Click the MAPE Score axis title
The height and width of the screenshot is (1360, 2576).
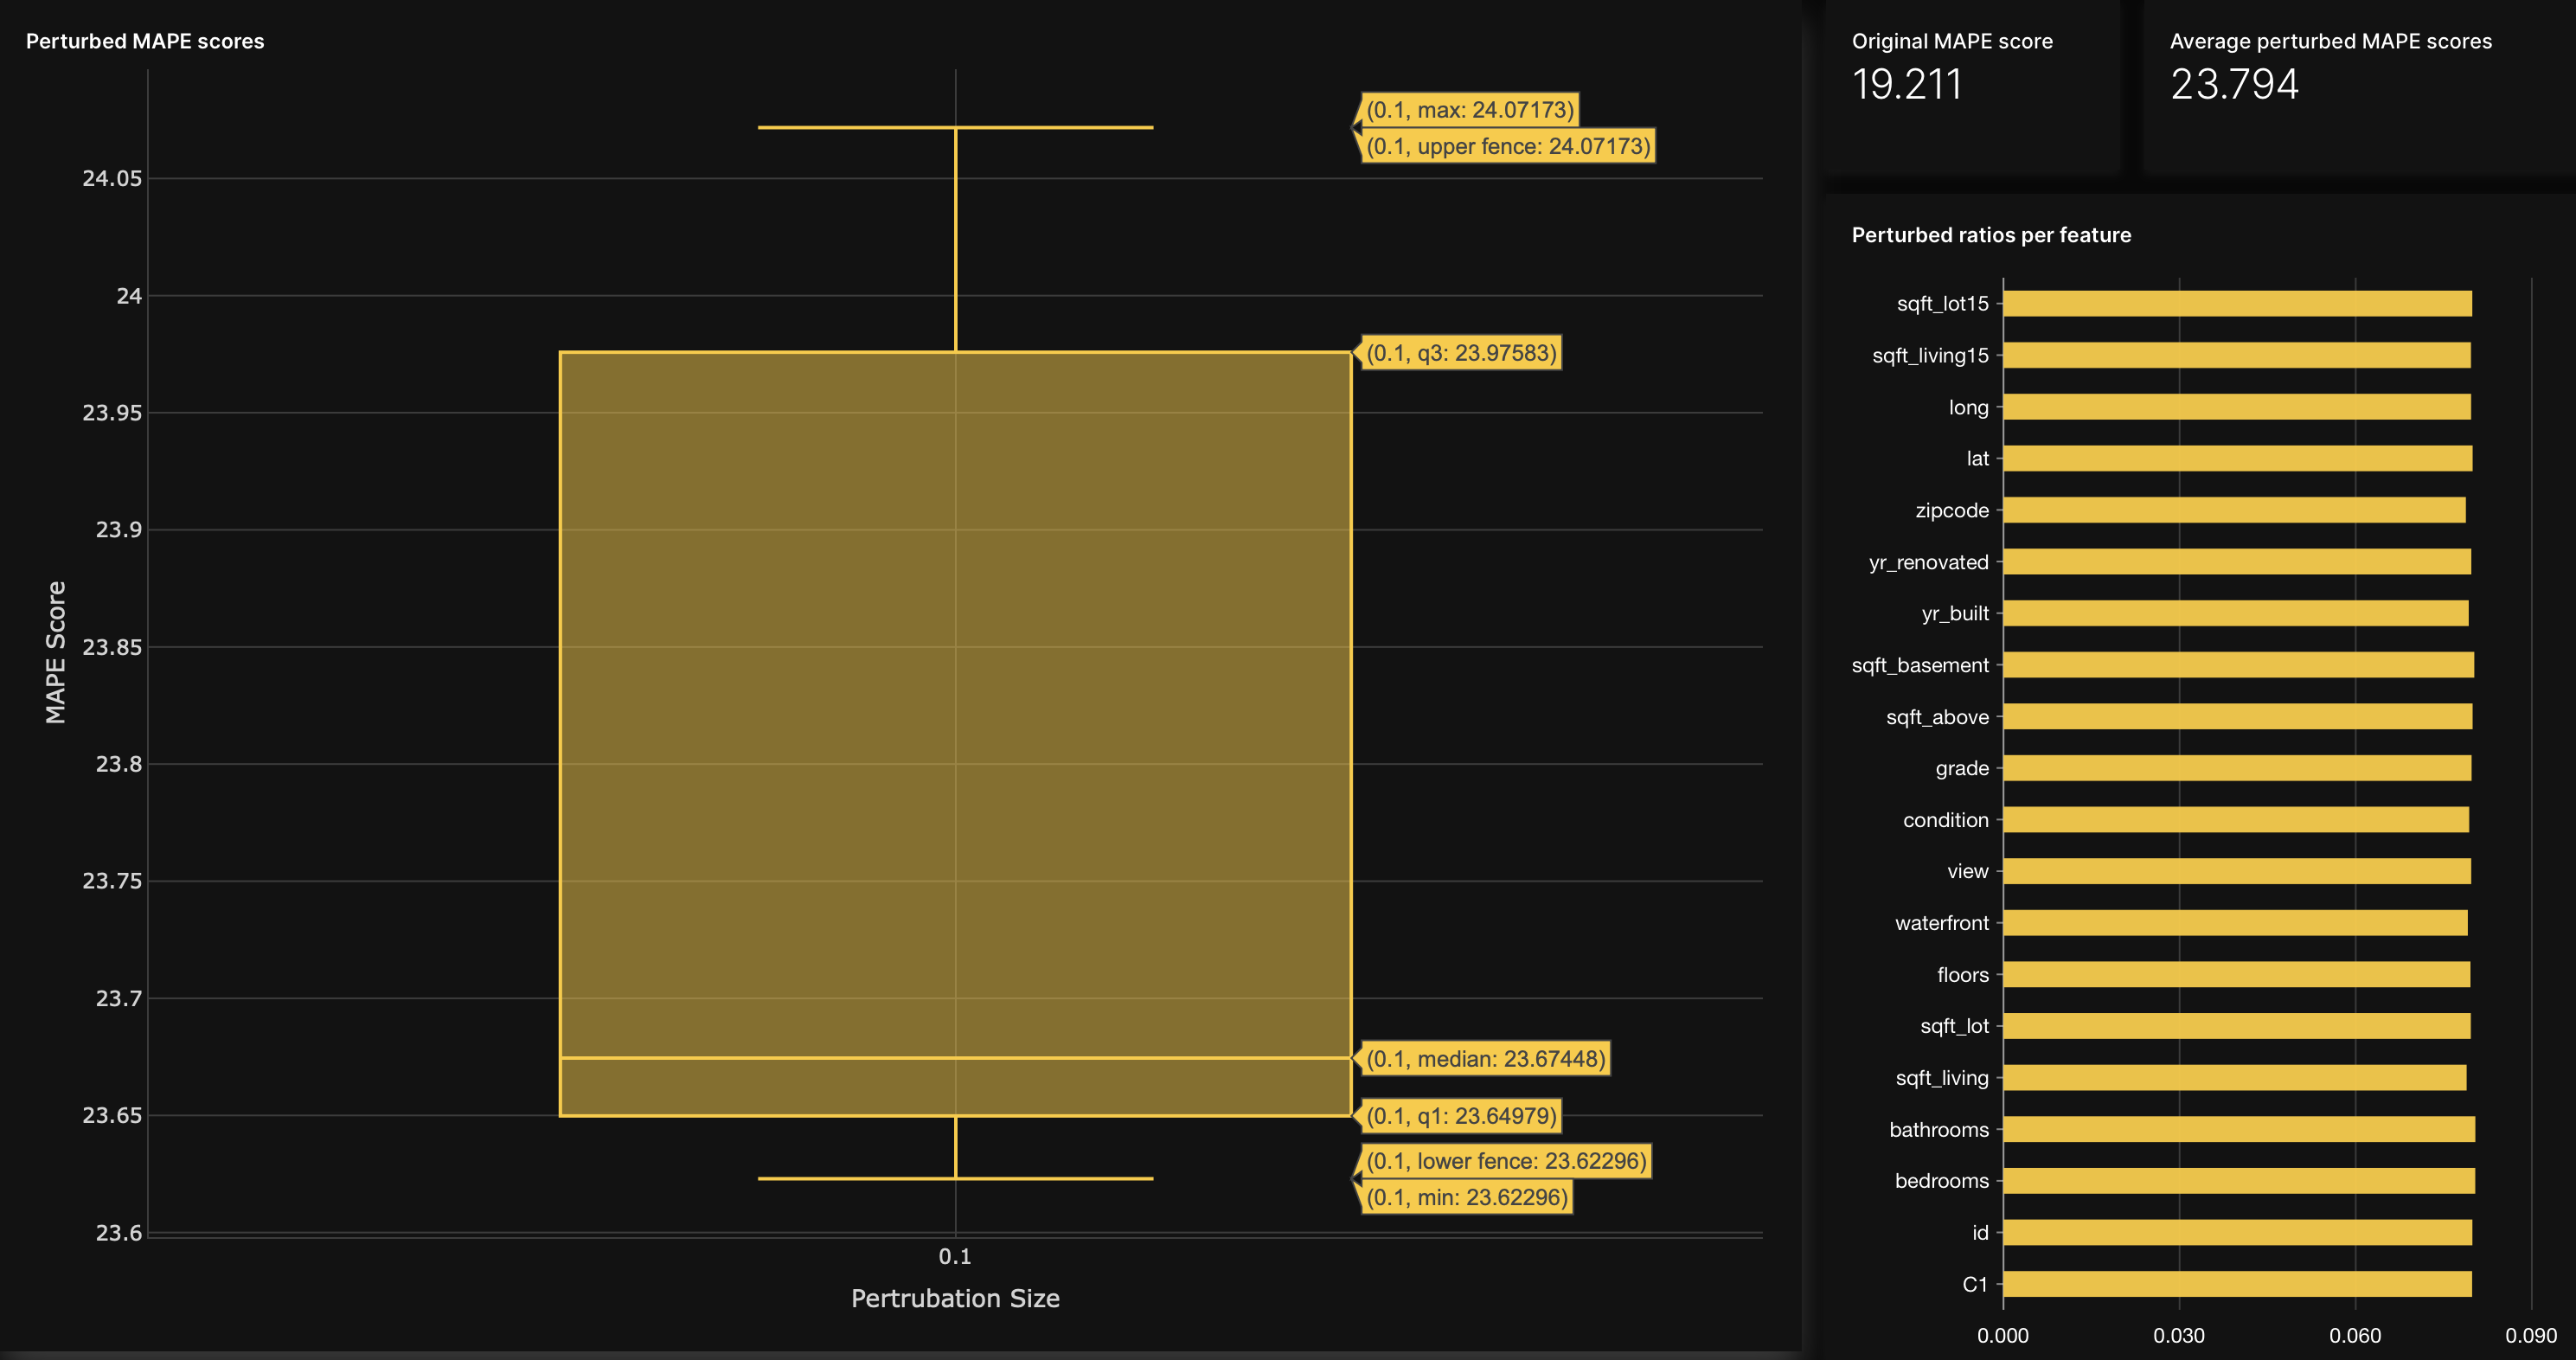coord(56,650)
